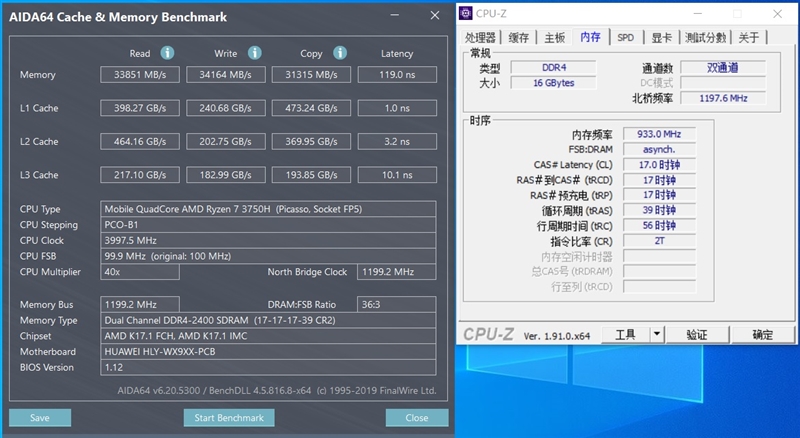Open the SPD tab in CPU-Z
This screenshot has width=800, height=438.
626,37
